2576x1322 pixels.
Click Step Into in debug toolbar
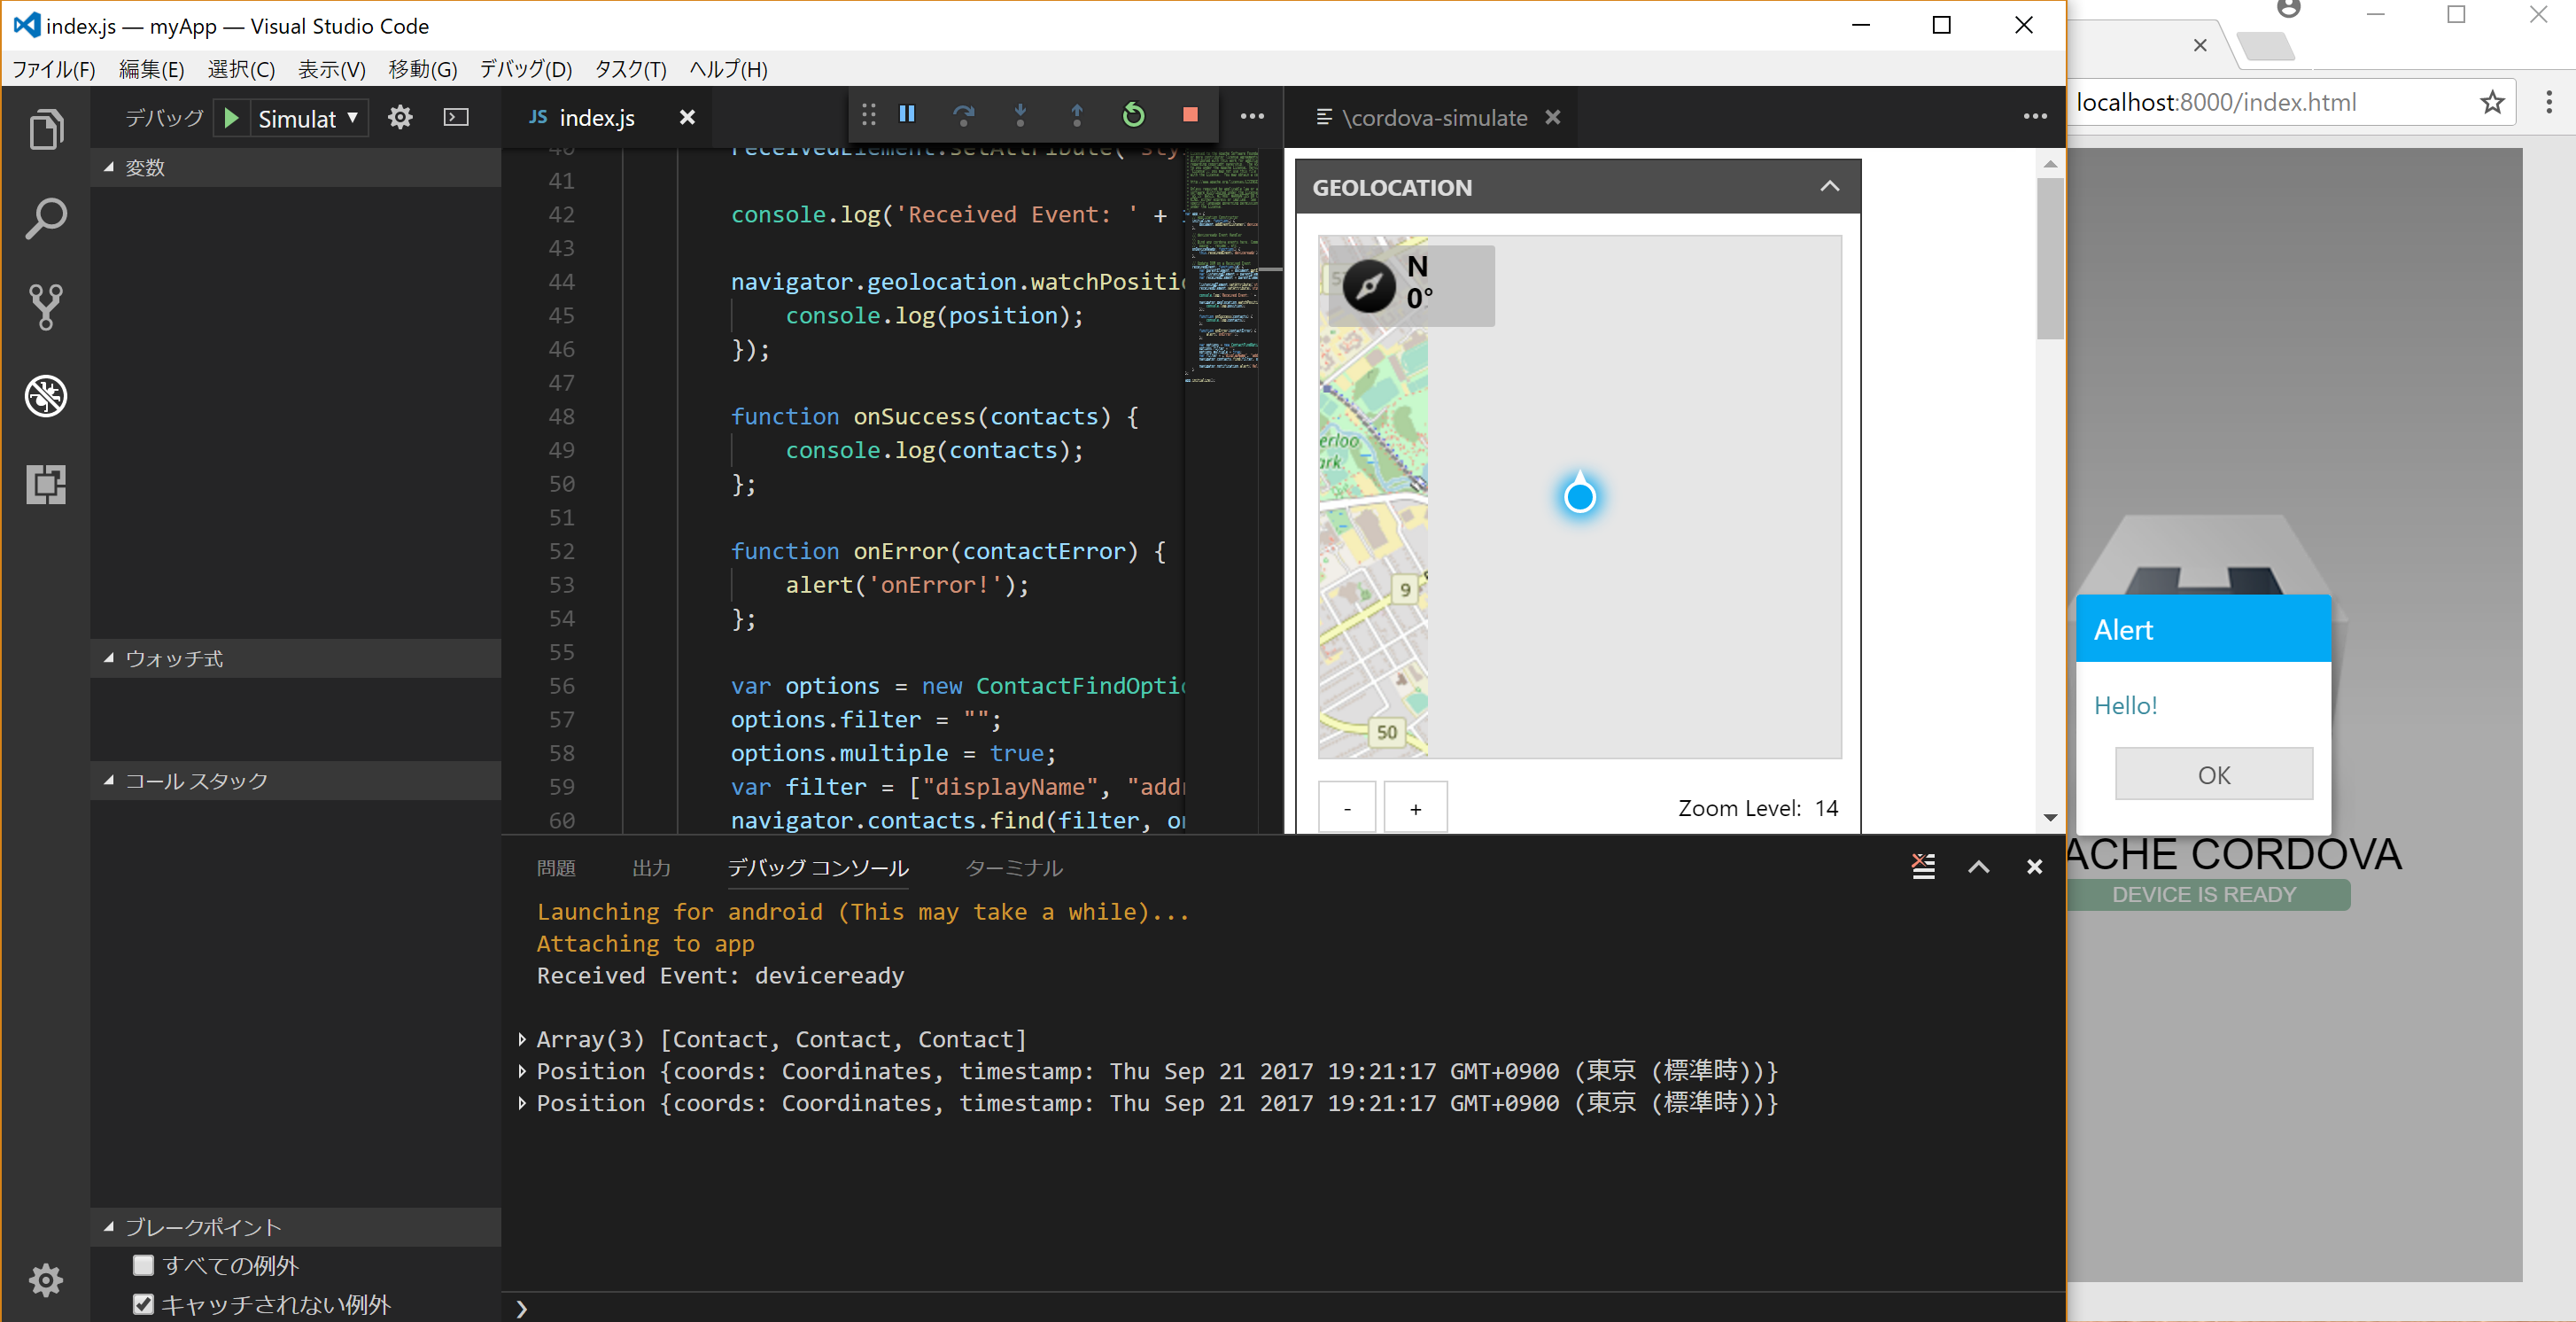point(1020,115)
